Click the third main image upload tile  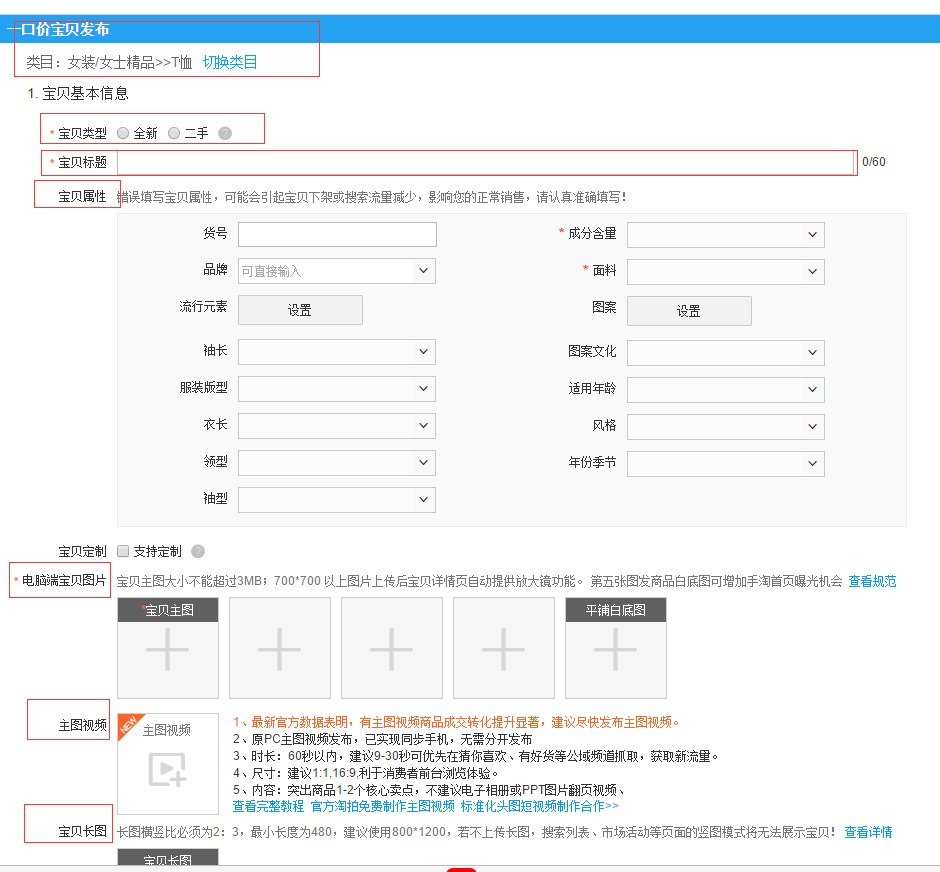coord(391,649)
